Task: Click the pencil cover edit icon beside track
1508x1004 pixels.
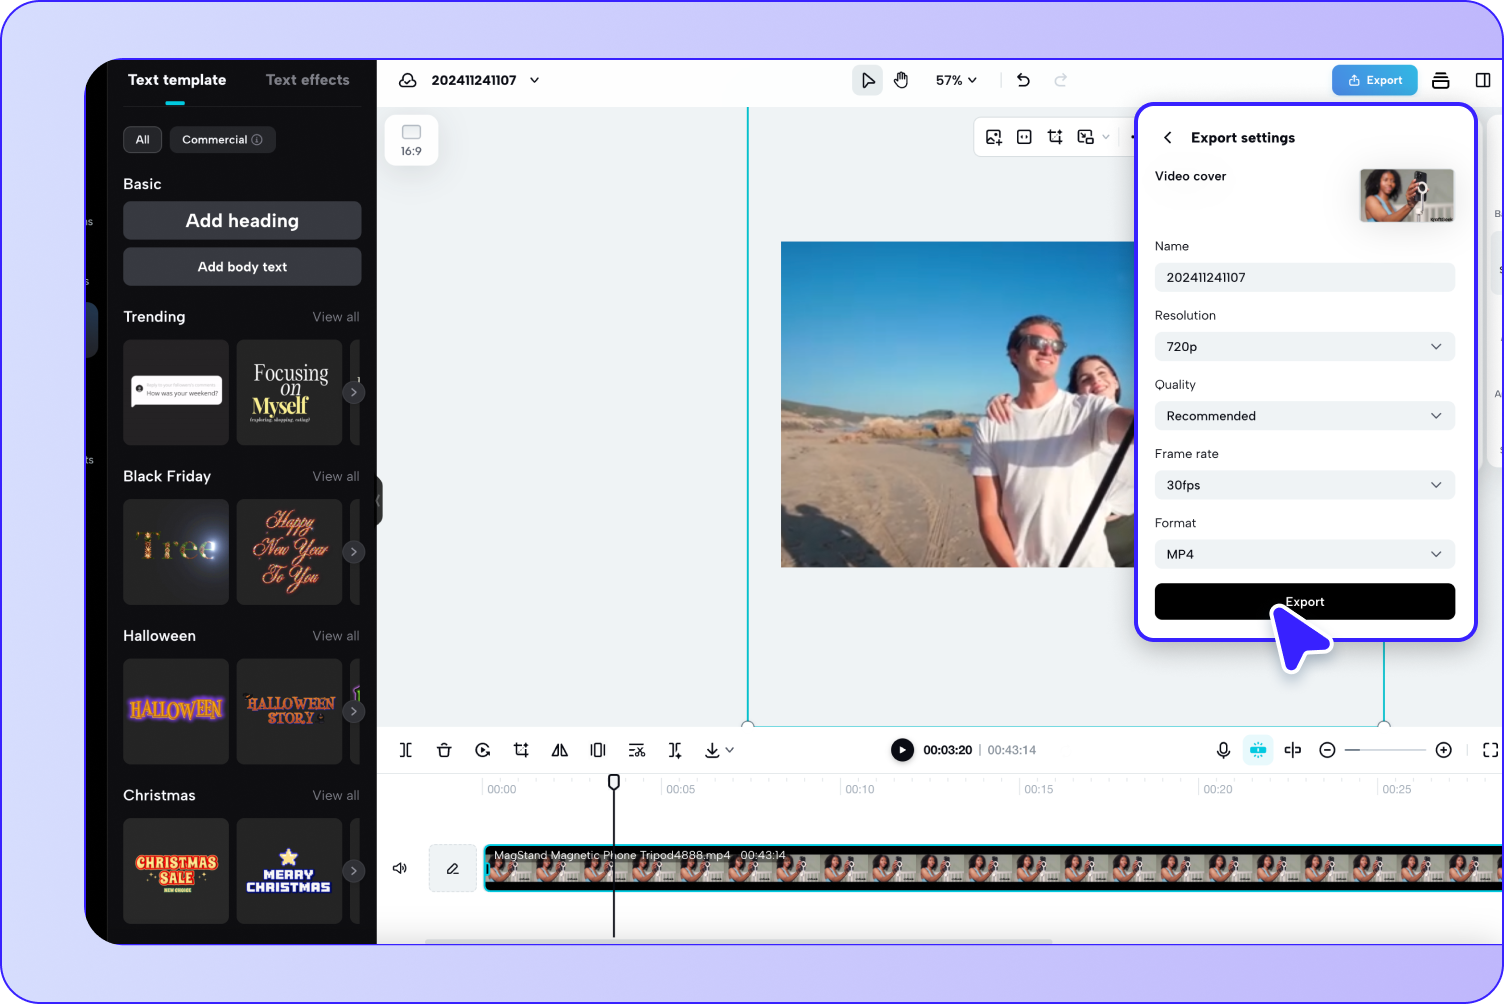Action: click(x=453, y=868)
